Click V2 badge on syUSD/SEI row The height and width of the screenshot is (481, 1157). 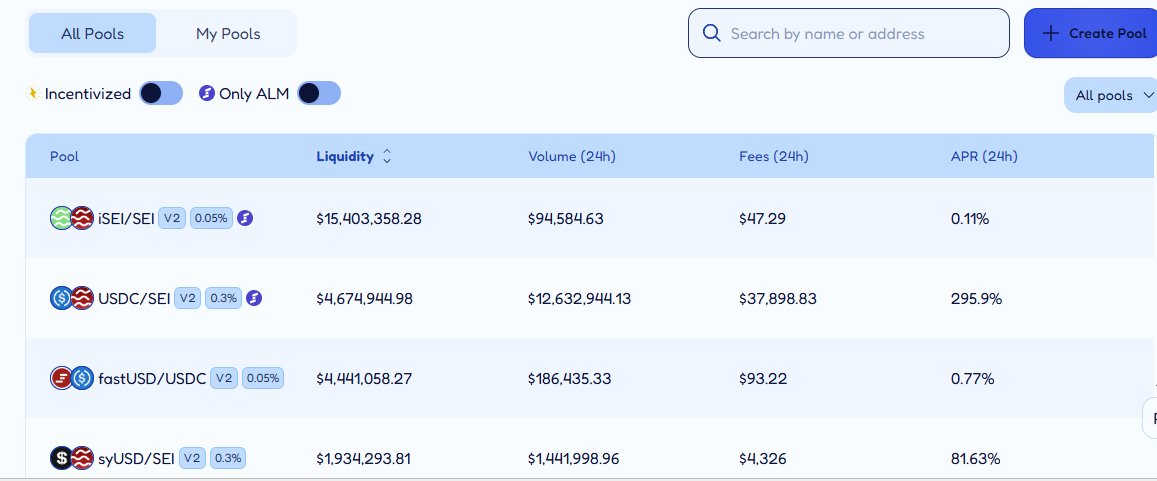coord(192,458)
